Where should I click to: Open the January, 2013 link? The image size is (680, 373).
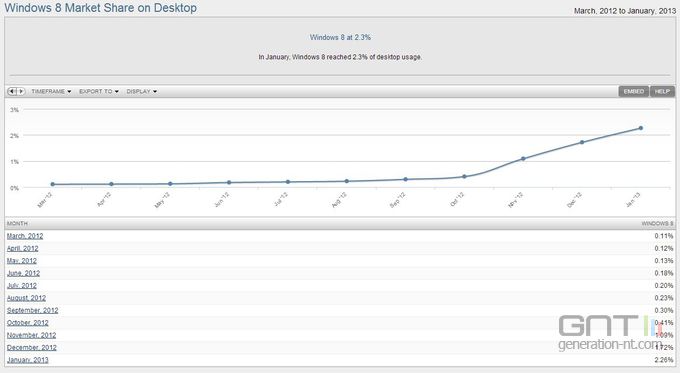(x=28, y=360)
